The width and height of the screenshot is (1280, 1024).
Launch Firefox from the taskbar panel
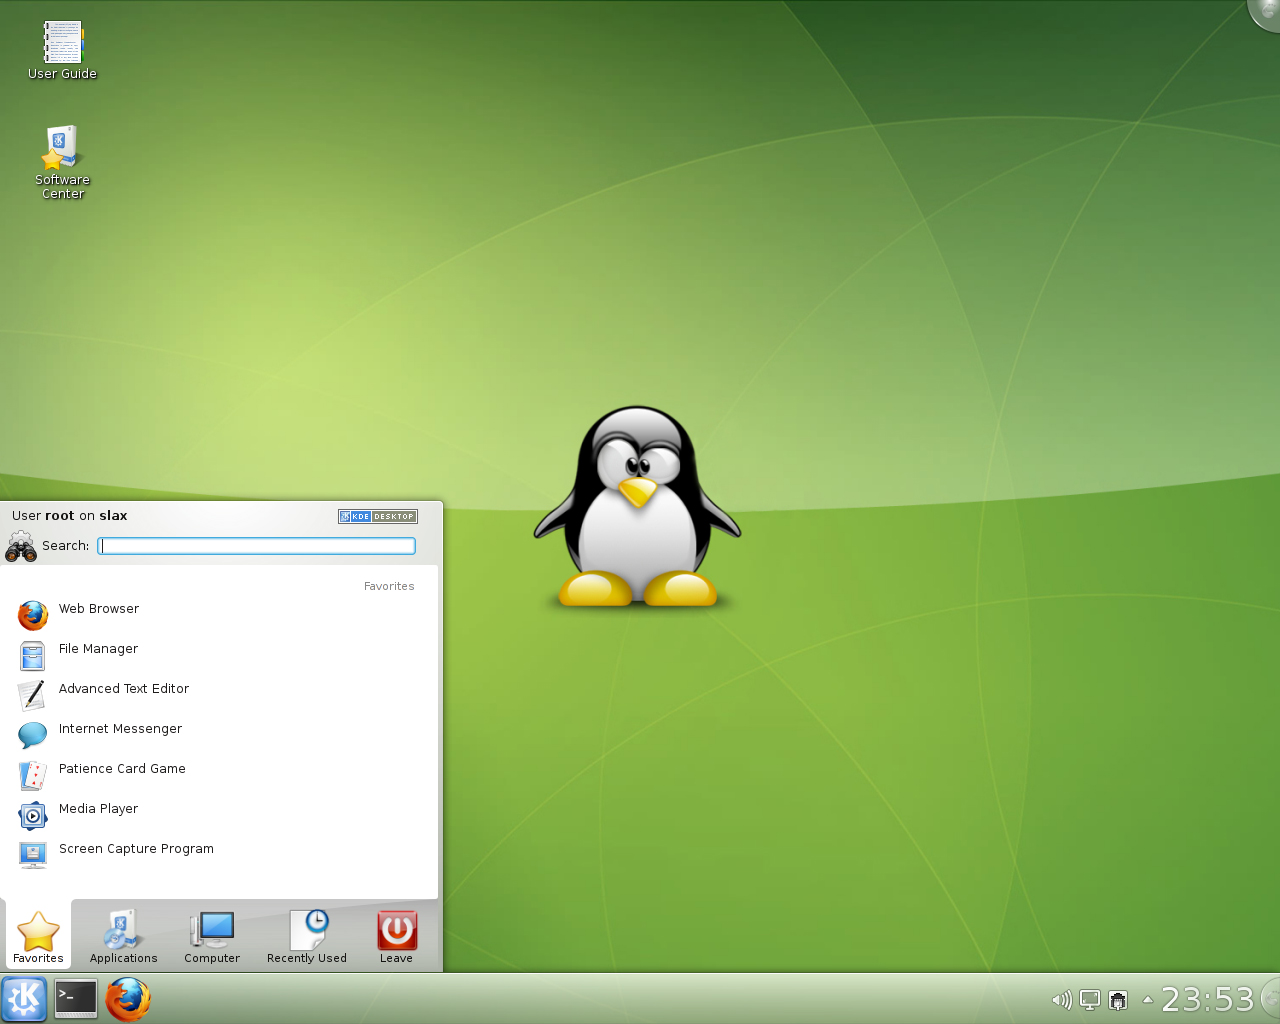[x=128, y=999]
